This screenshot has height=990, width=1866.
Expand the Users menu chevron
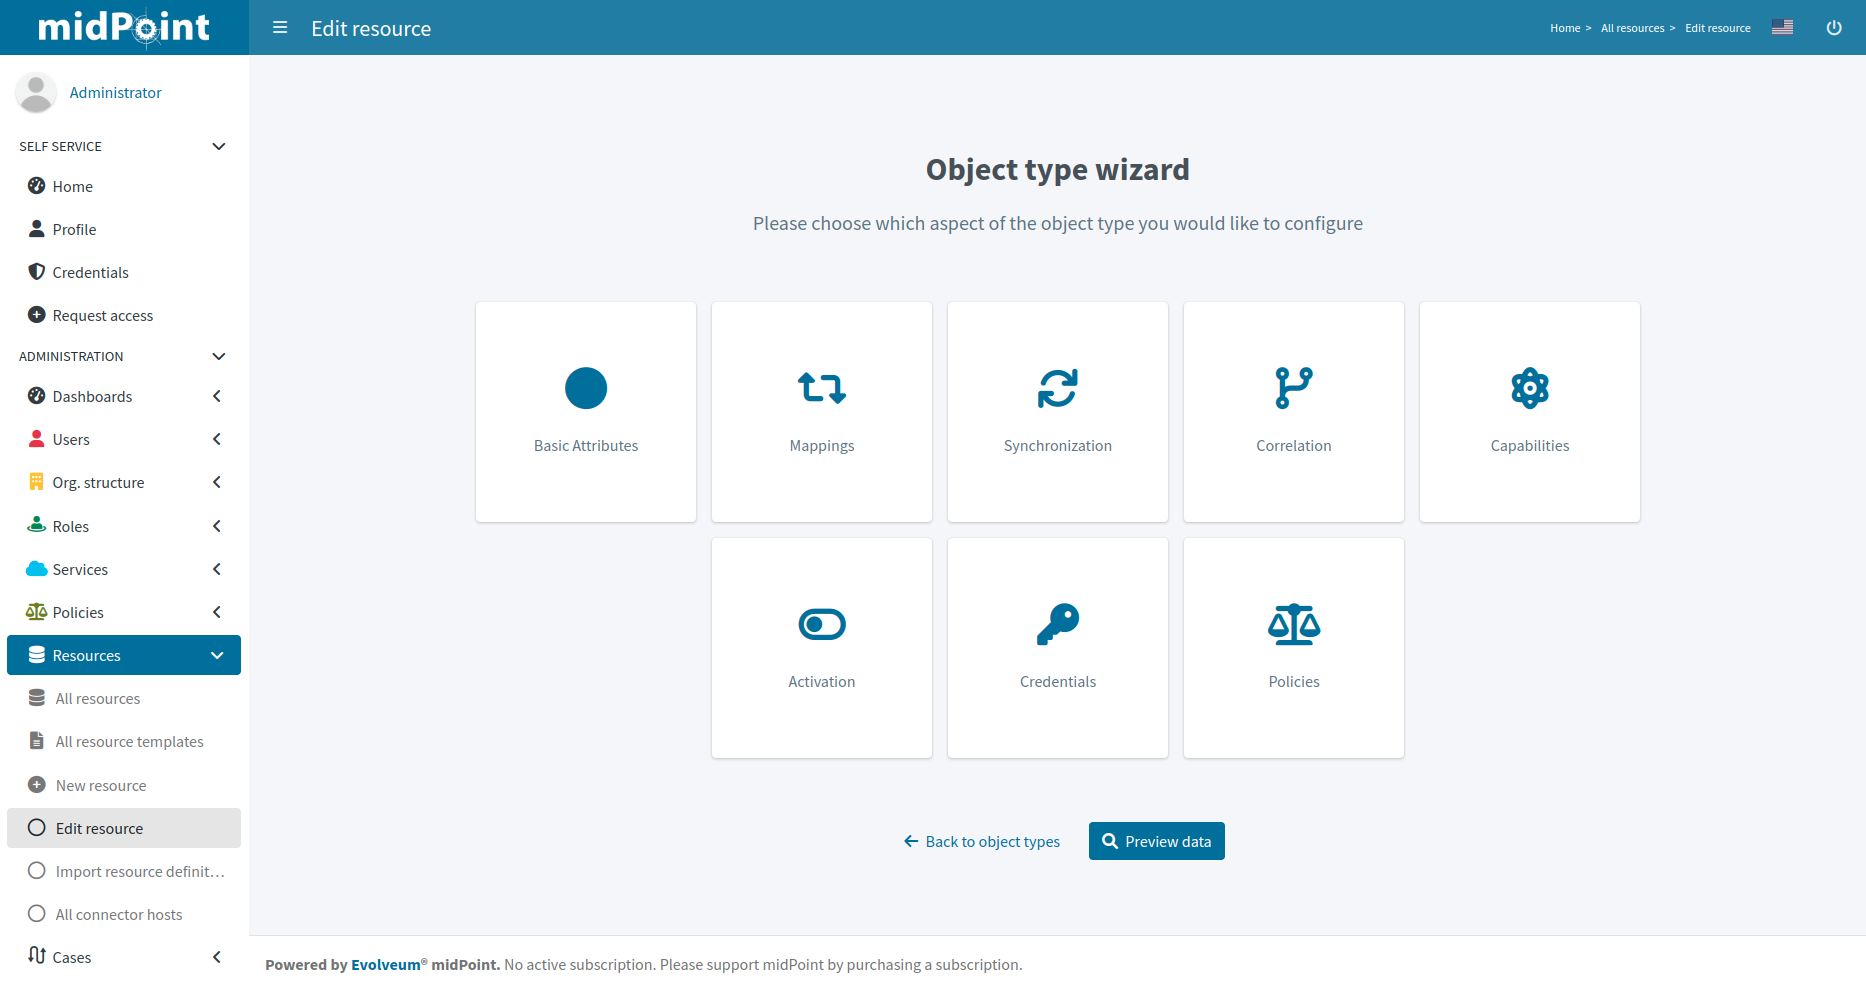point(217,439)
